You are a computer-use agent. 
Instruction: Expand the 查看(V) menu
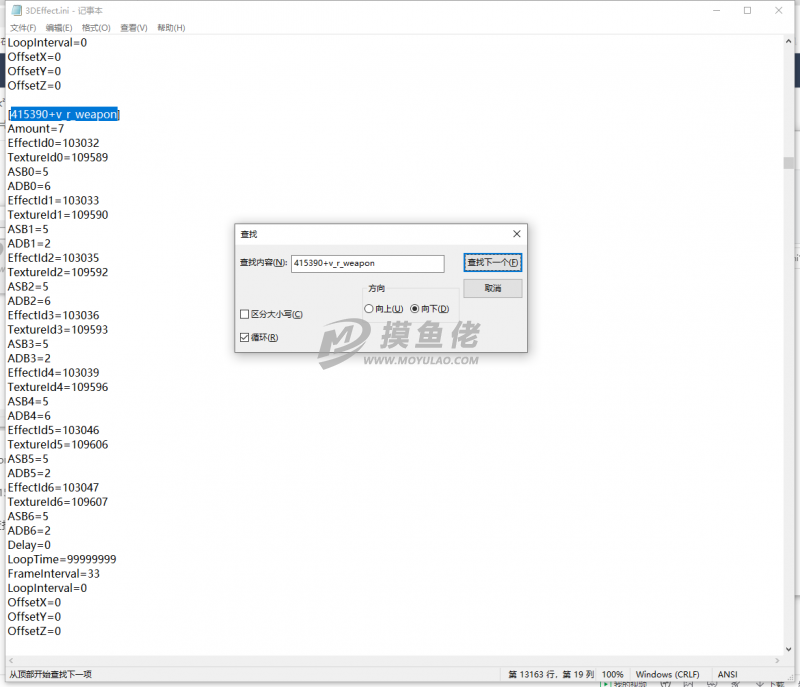pyautogui.click(x=133, y=28)
